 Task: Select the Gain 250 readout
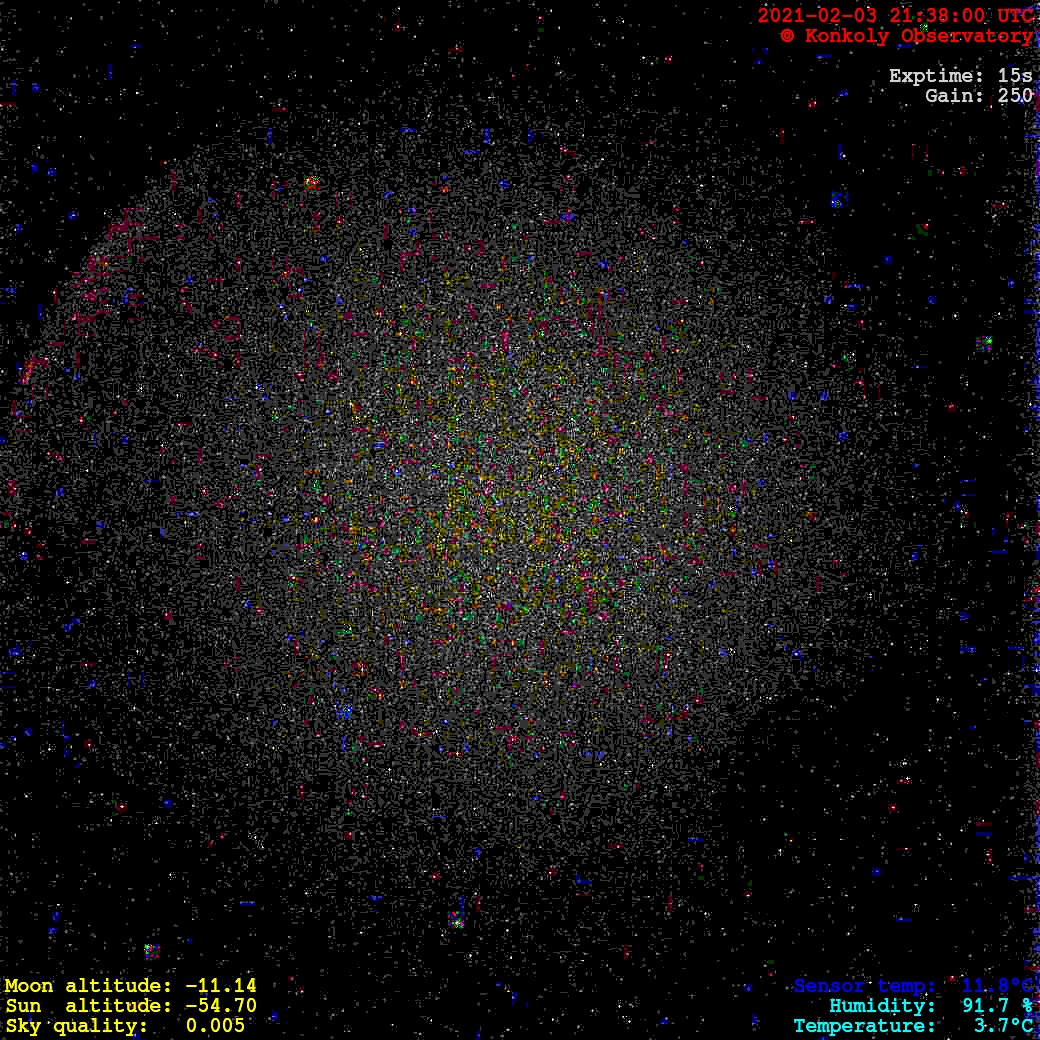pyautogui.click(x=978, y=96)
